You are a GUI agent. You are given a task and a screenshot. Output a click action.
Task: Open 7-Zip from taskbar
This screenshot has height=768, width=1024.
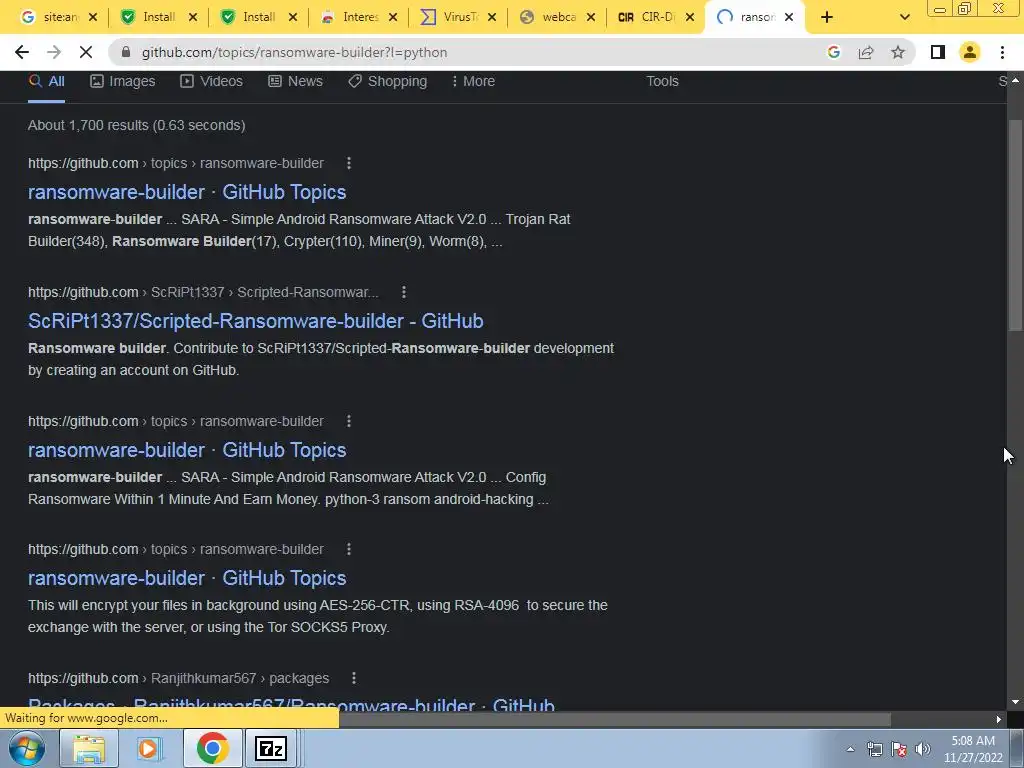tap(271, 748)
